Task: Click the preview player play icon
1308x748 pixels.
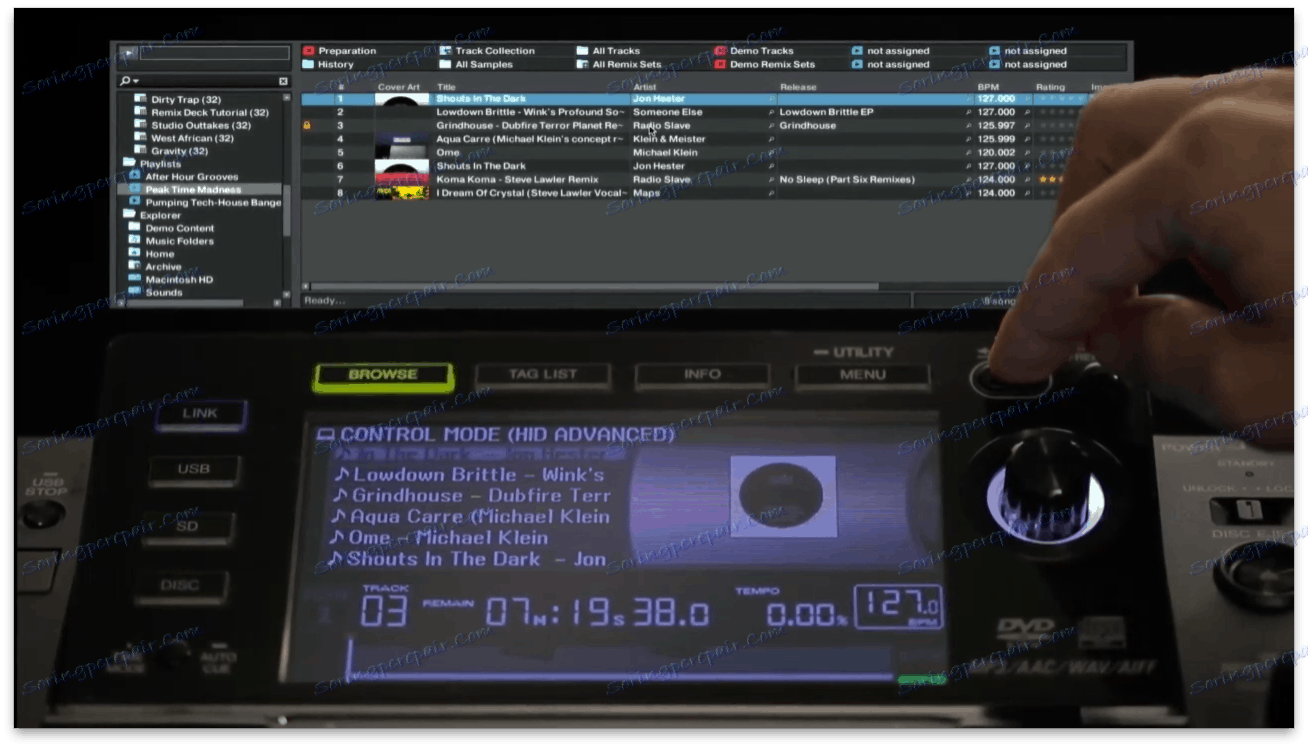Action: click(129, 53)
